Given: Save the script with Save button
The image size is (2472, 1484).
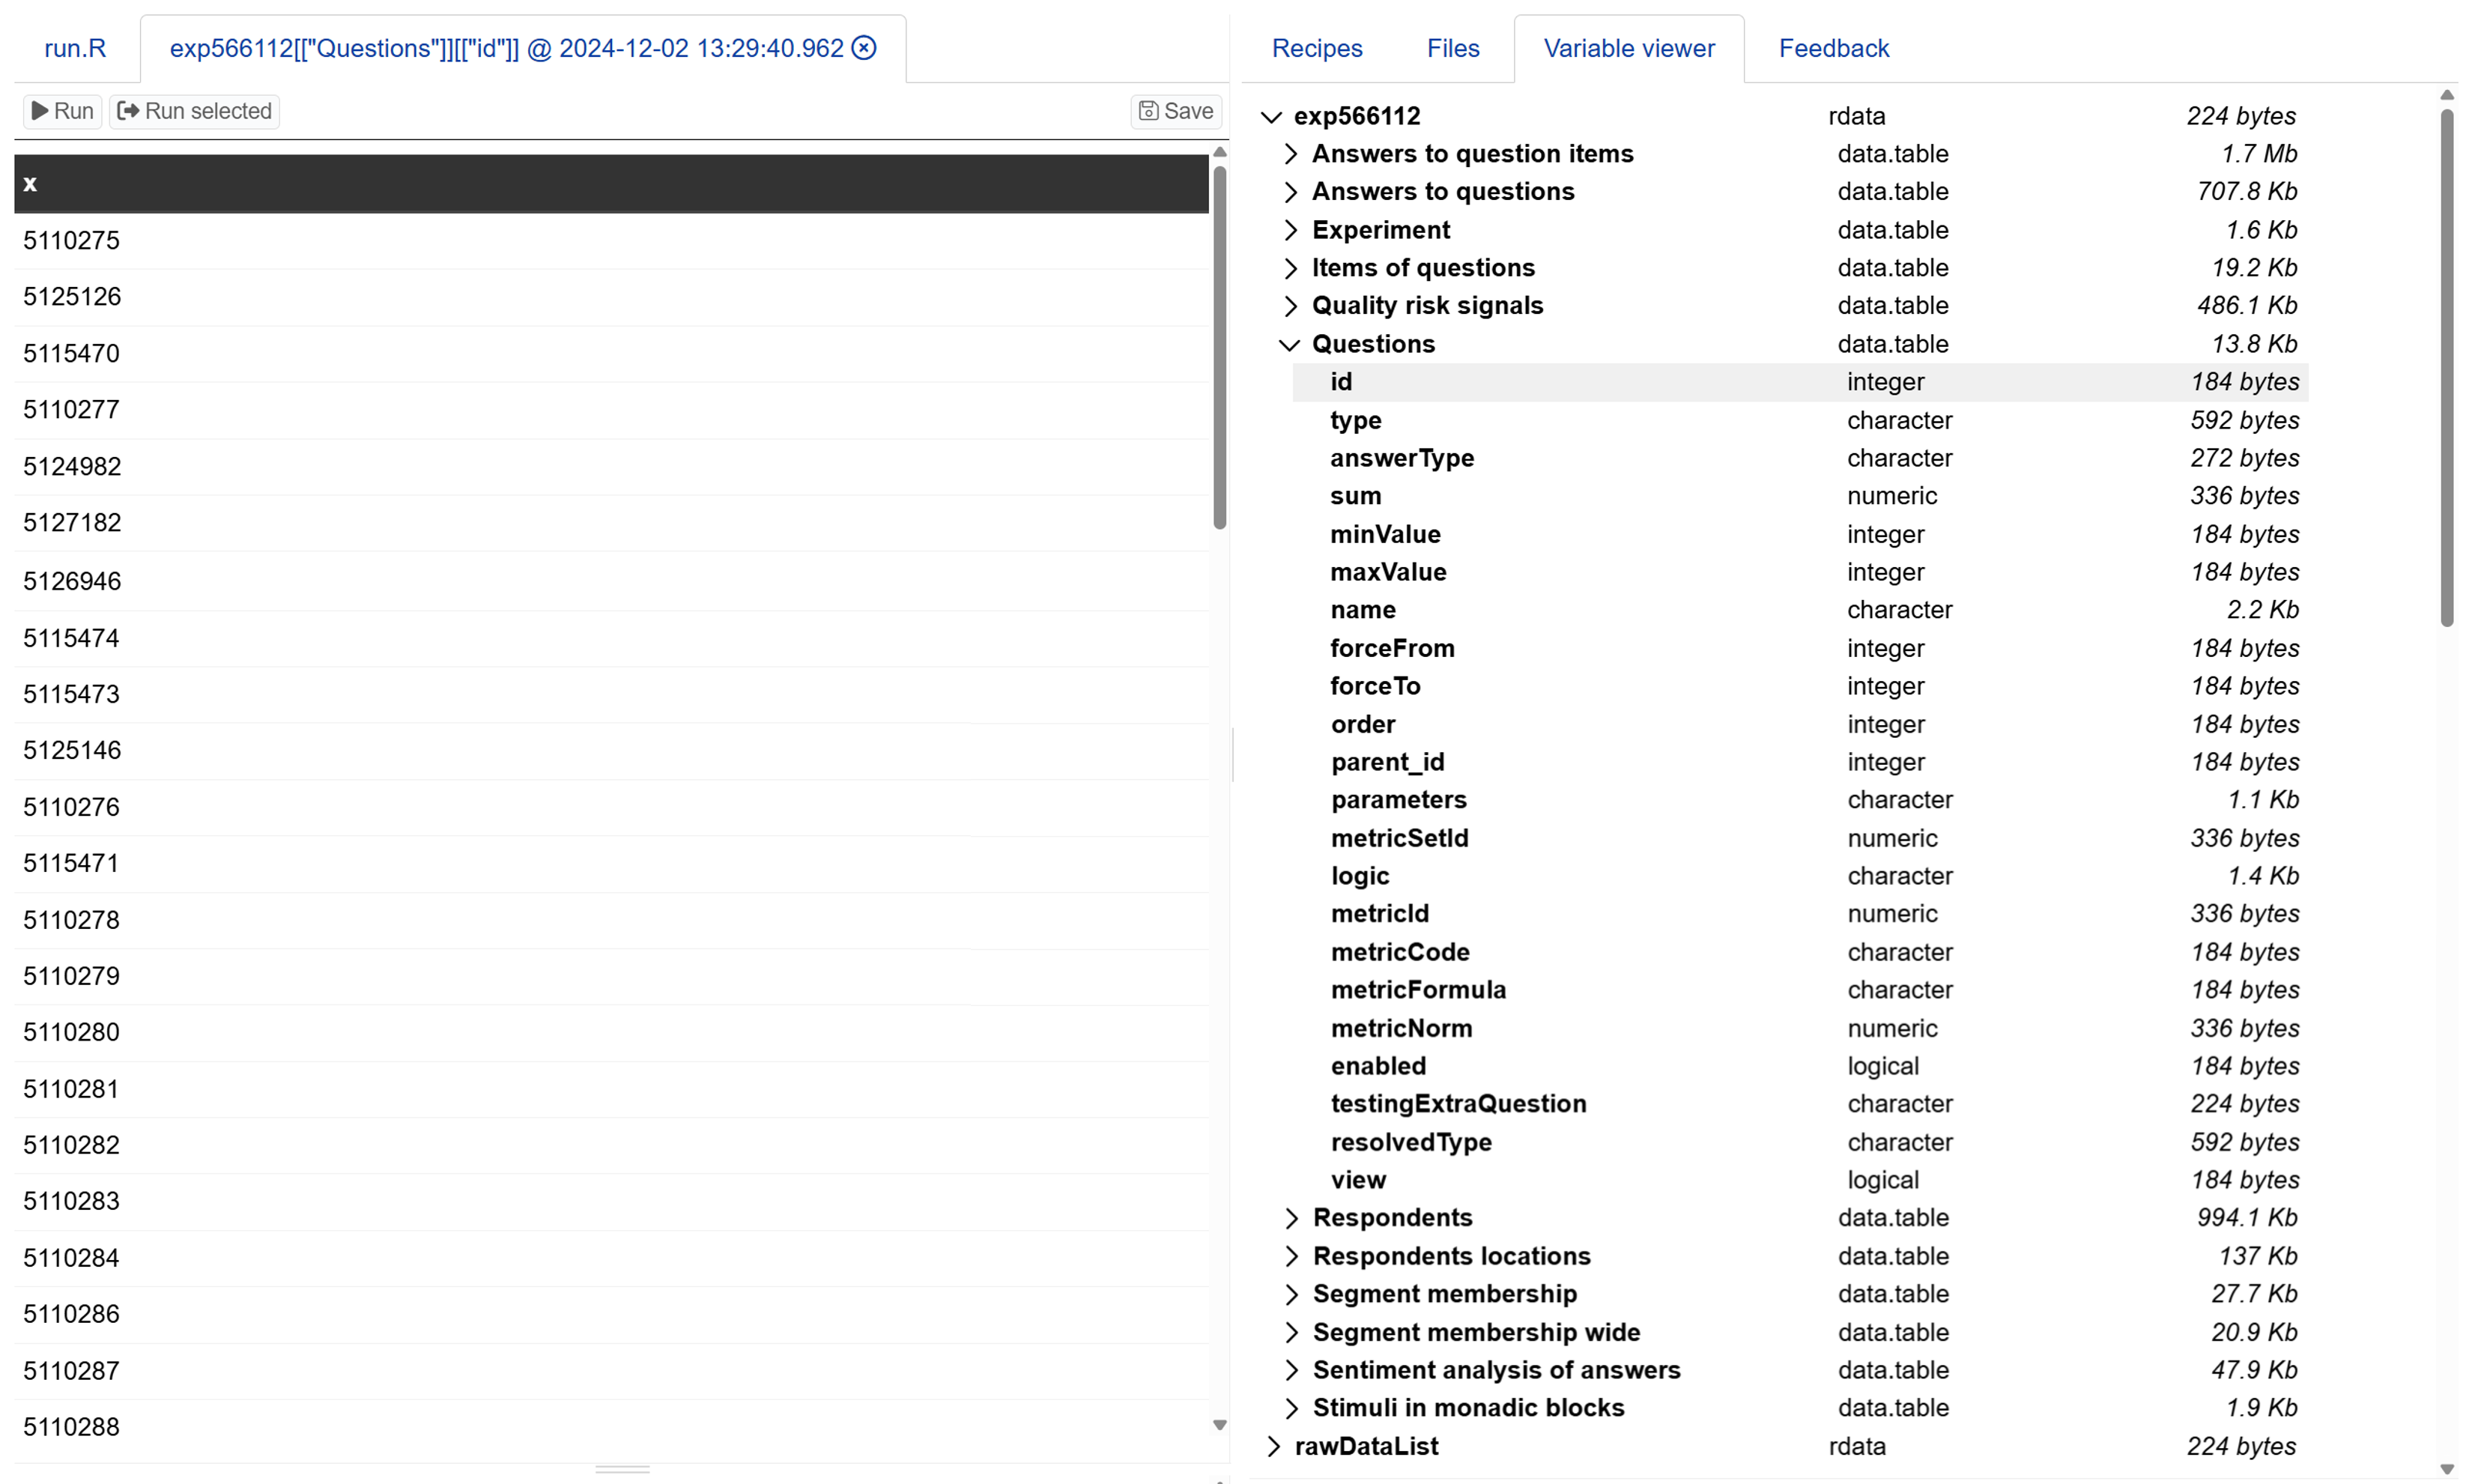Looking at the screenshot, I should pyautogui.click(x=1176, y=111).
